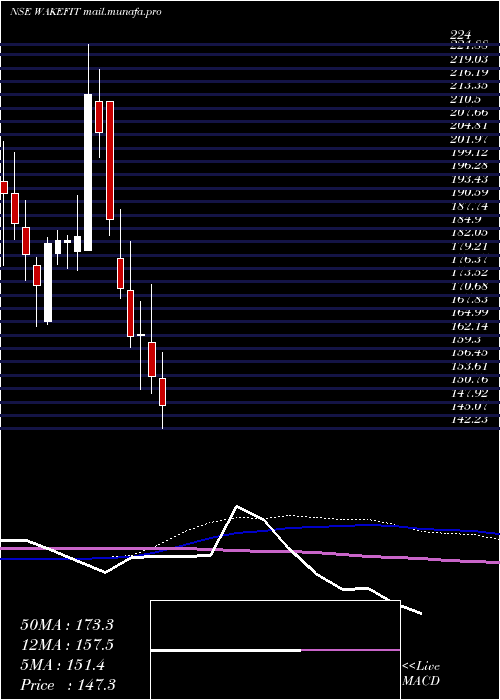Click the Price : 147.3 readout

coord(68,685)
